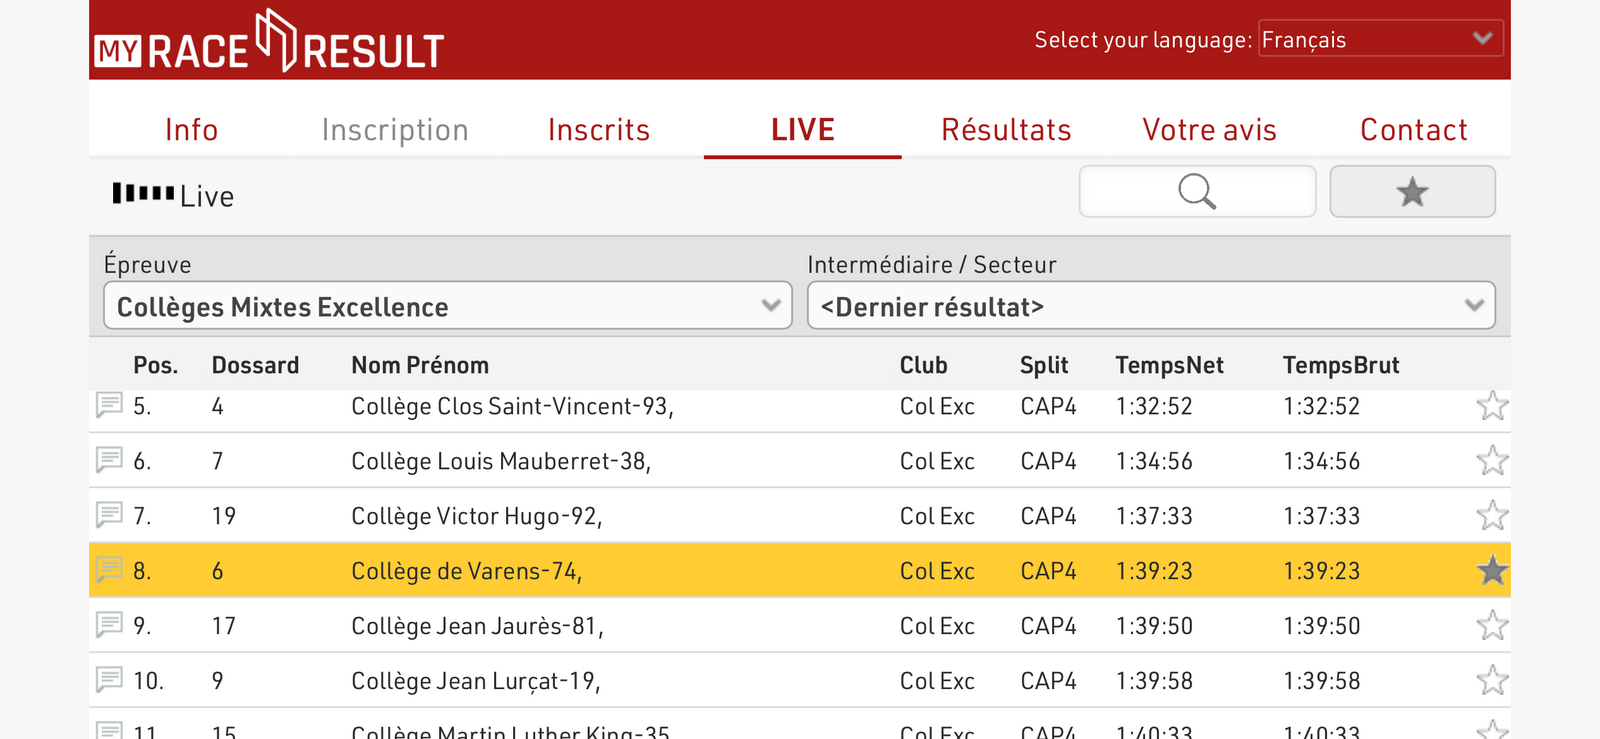
Task: Expand the Épreuve dropdown
Action: (x=448, y=306)
